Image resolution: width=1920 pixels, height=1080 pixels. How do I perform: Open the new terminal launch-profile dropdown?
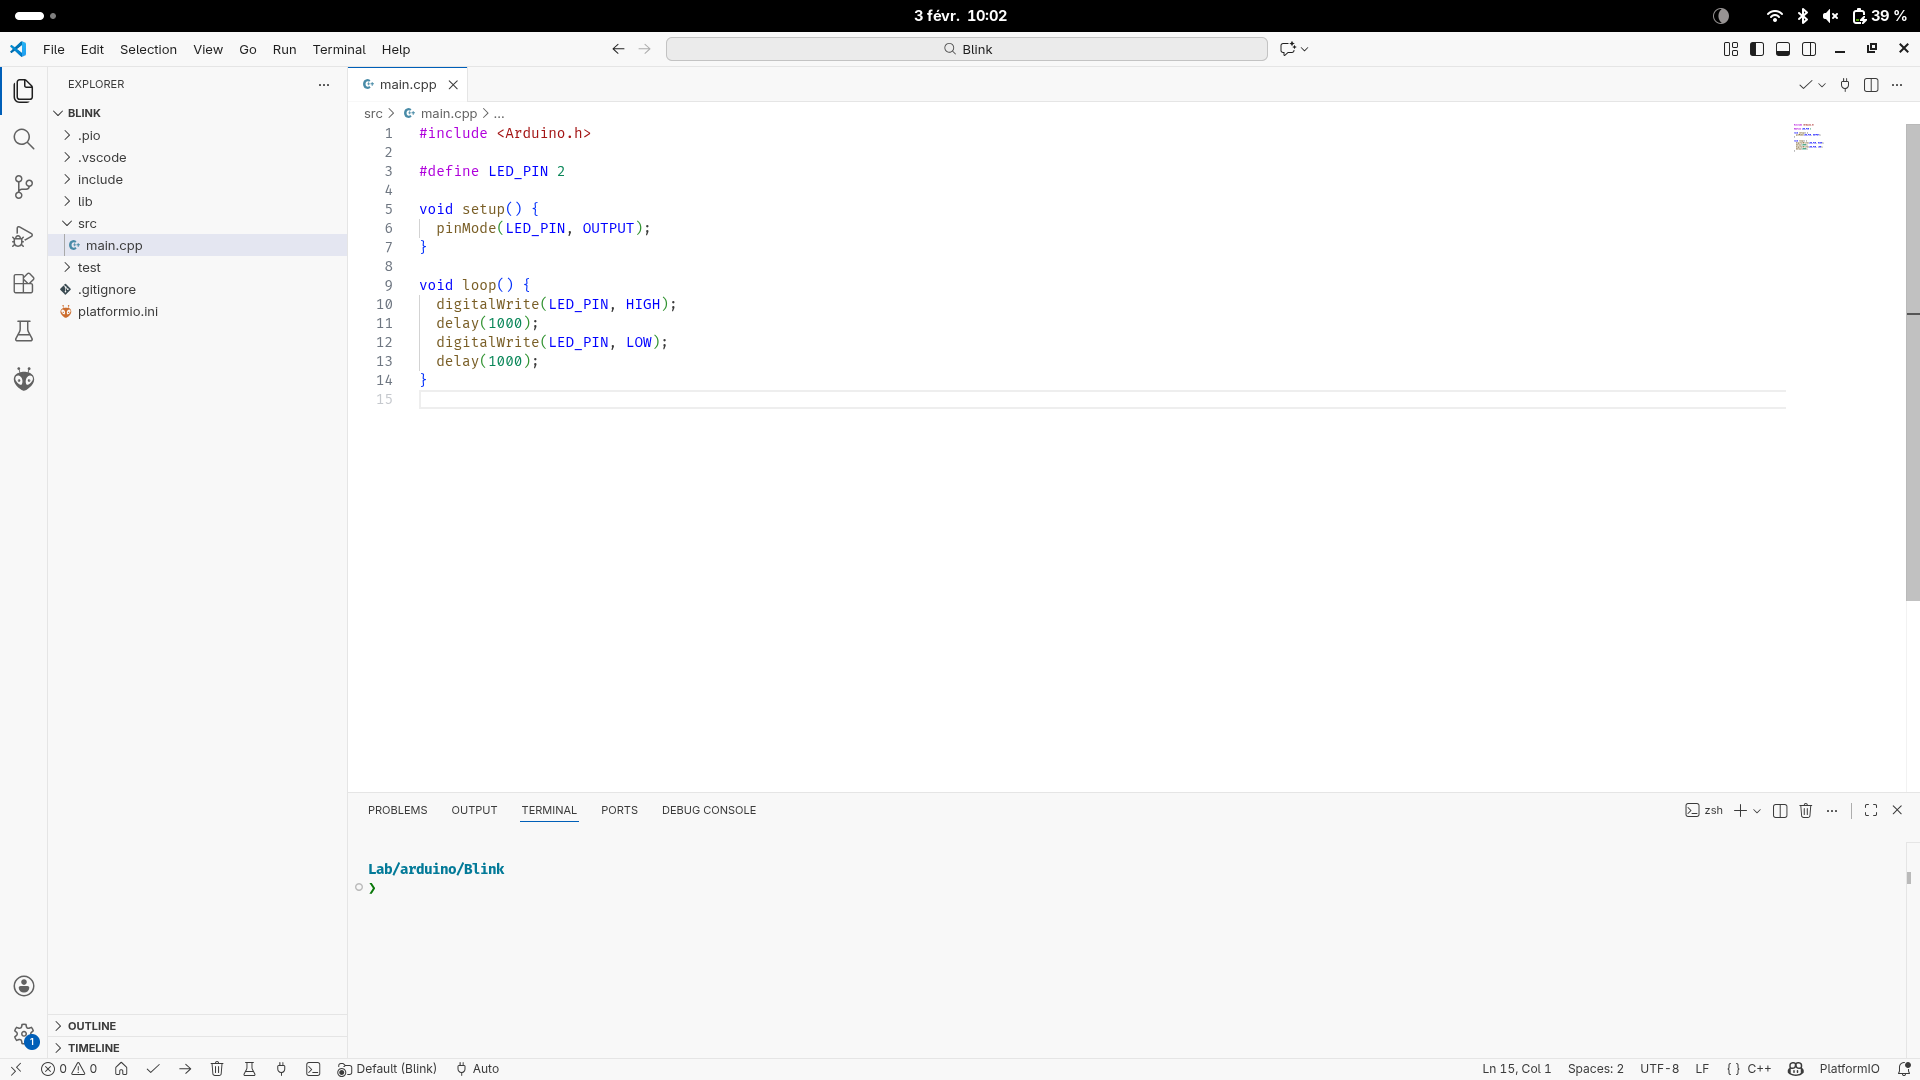pos(1757,811)
